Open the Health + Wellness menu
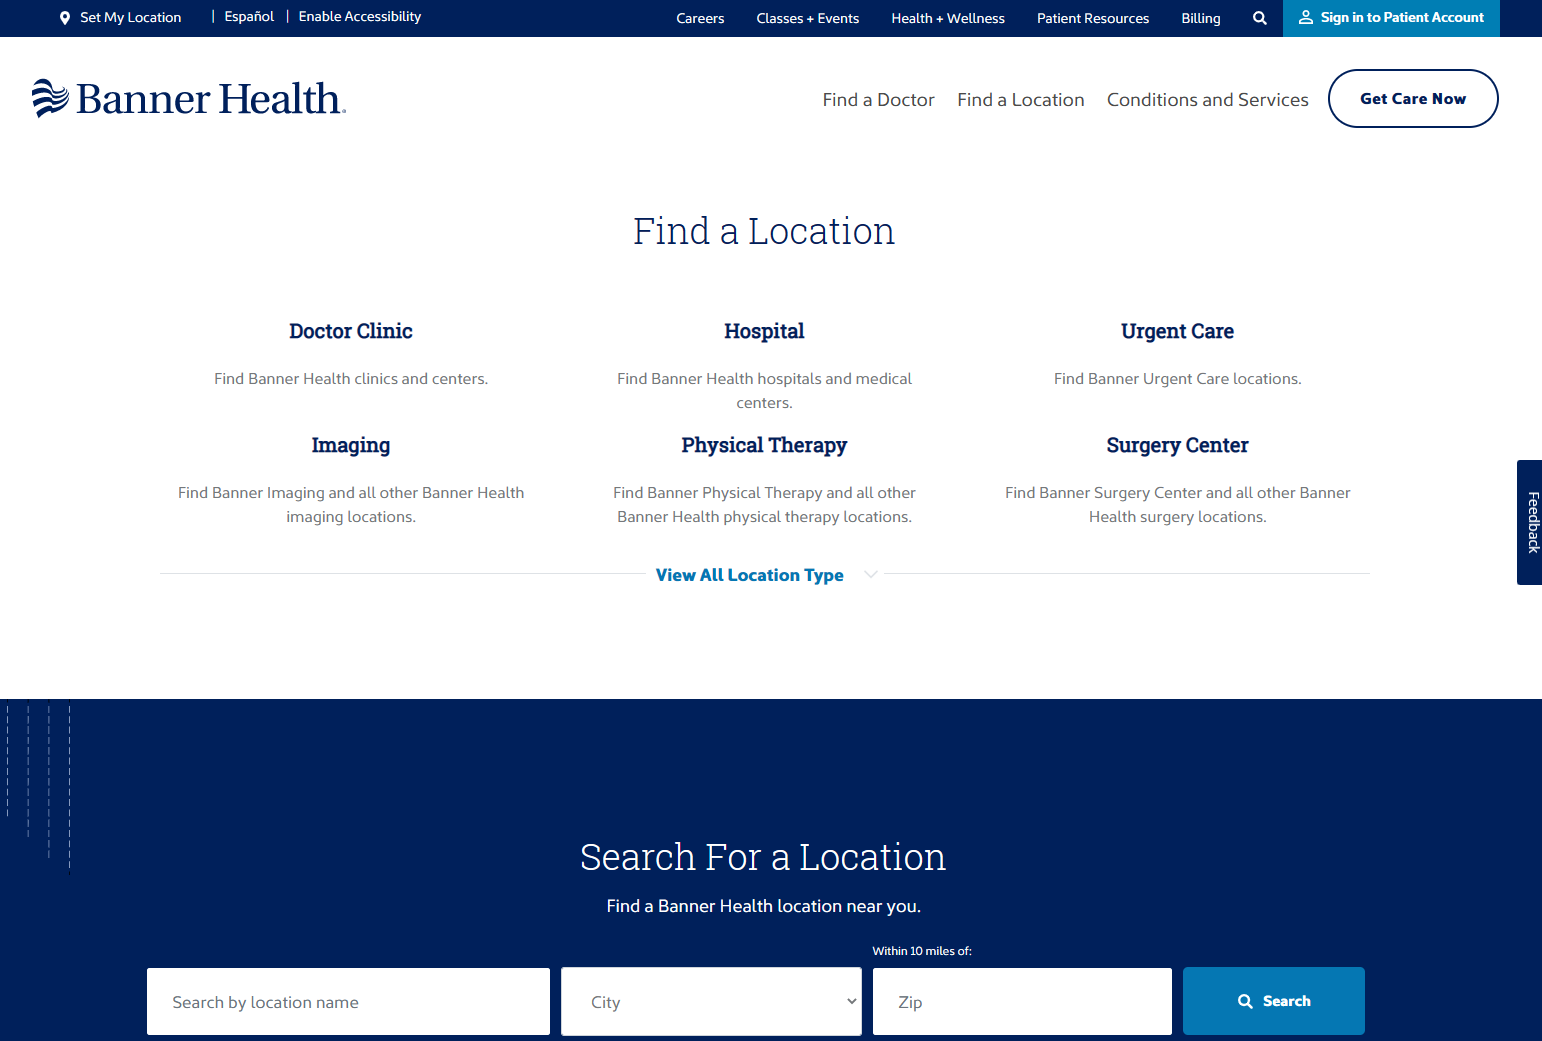This screenshot has height=1041, width=1542. point(947,18)
